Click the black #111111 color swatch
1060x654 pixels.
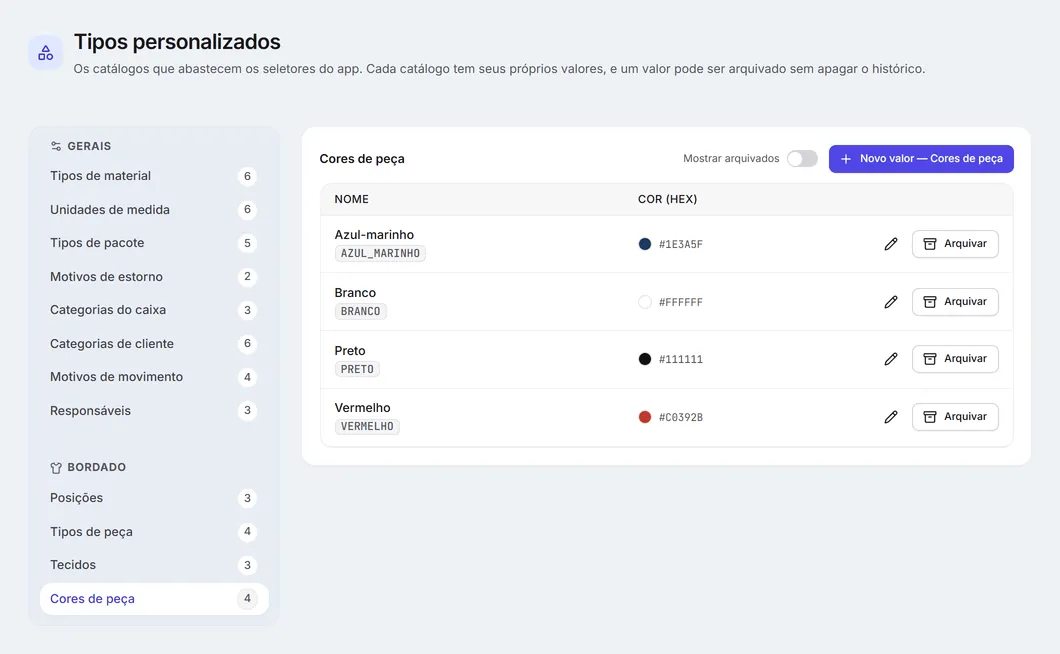(x=645, y=359)
